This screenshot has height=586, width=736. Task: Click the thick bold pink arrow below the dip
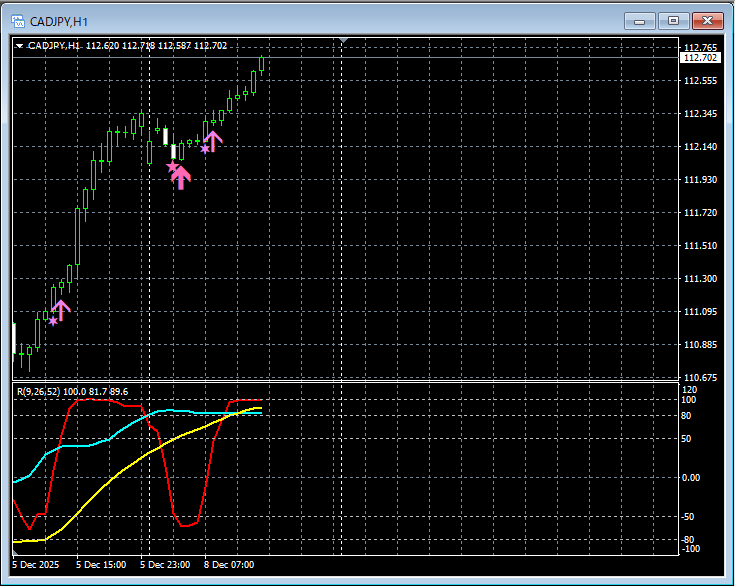coord(181,177)
